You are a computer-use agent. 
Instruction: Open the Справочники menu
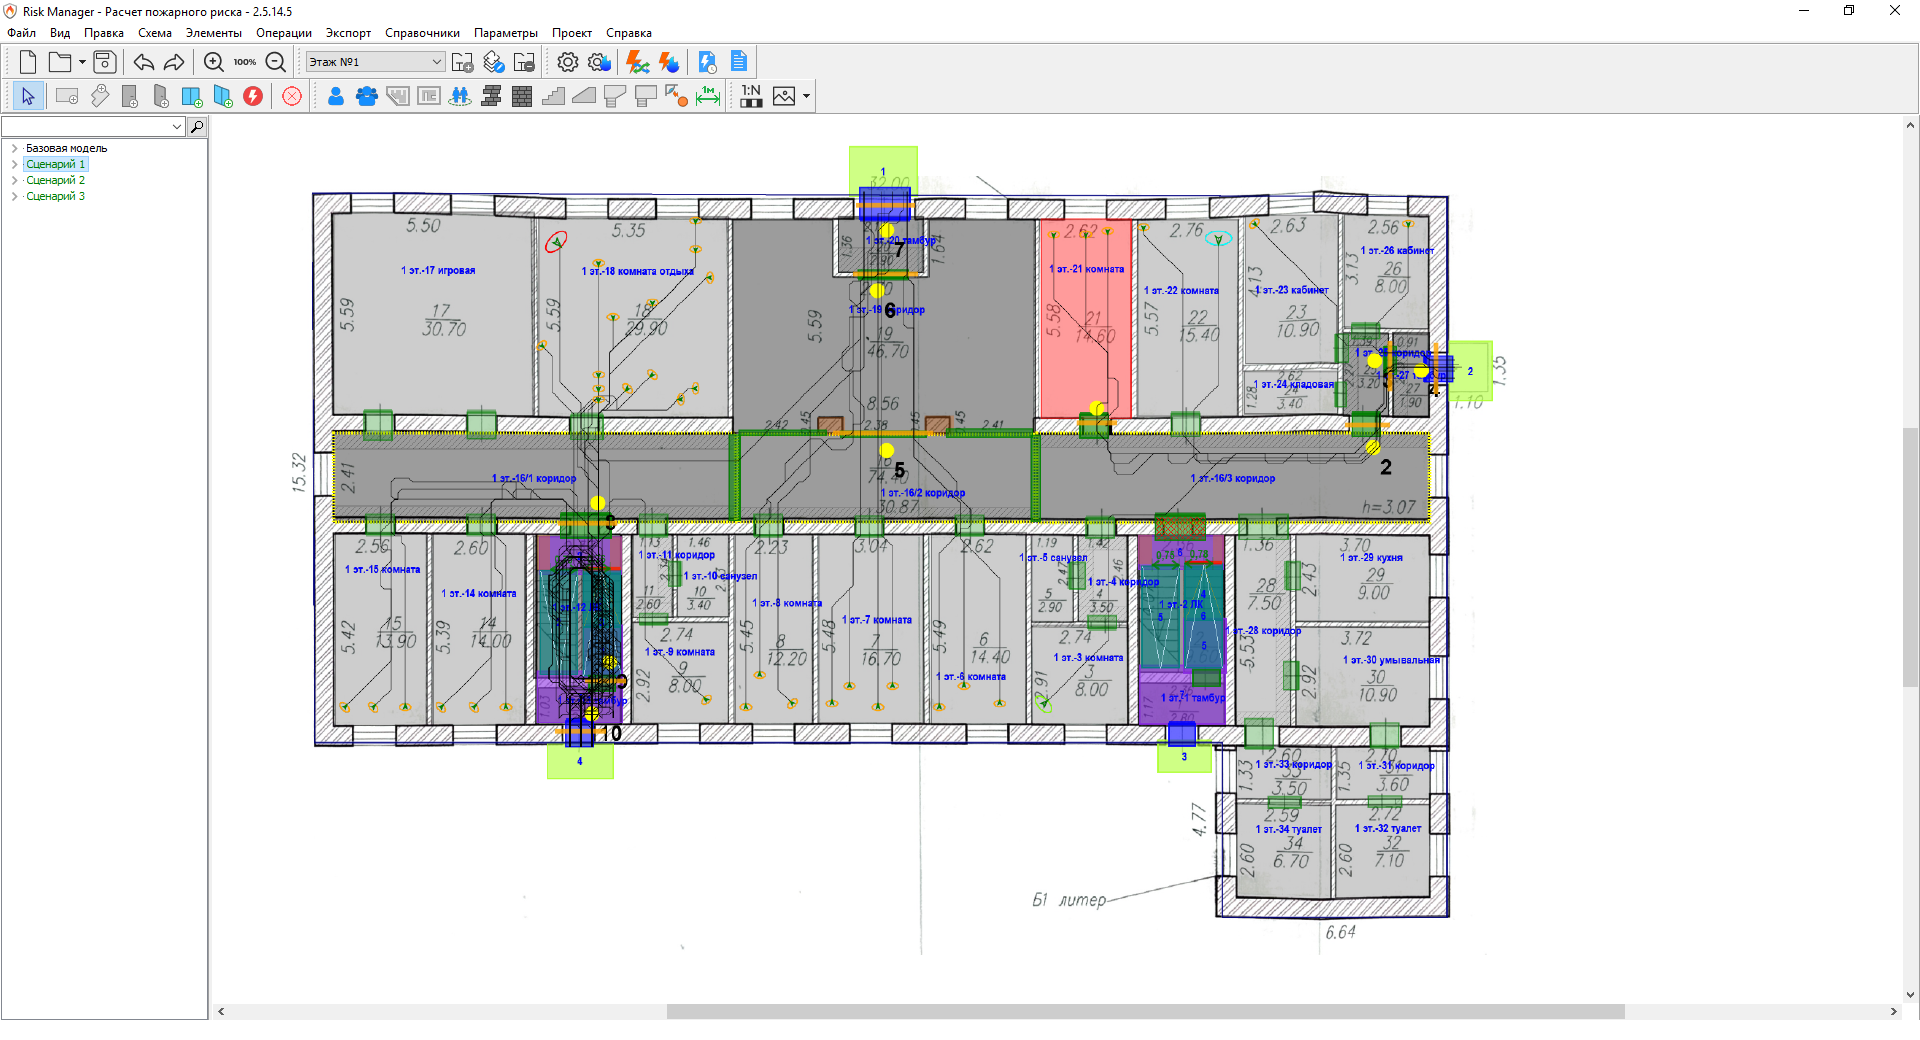click(x=422, y=33)
